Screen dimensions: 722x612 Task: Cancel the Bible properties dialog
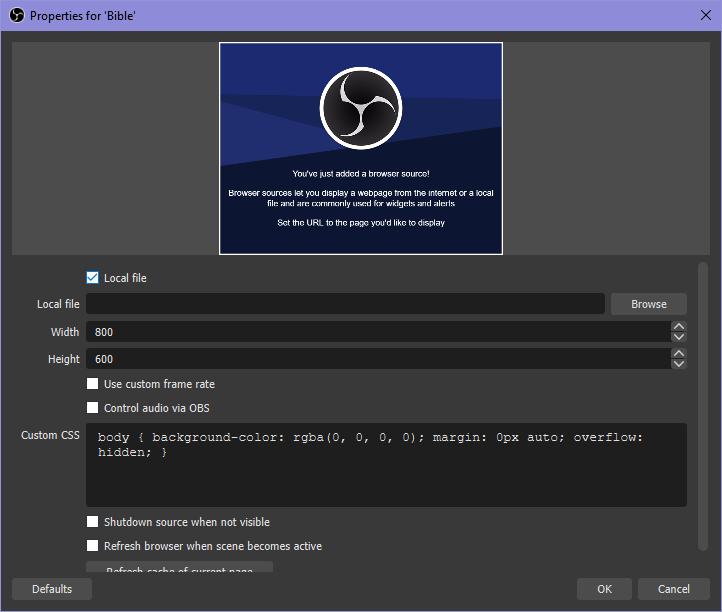coord(674,589)
